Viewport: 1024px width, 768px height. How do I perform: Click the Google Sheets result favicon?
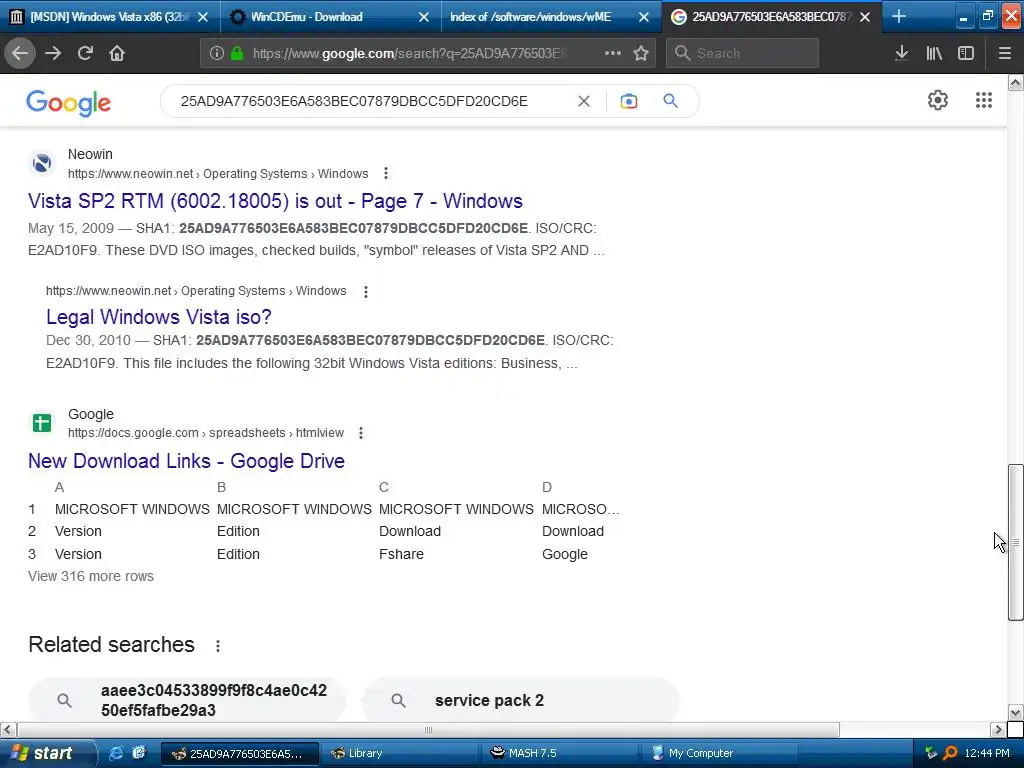42,423
